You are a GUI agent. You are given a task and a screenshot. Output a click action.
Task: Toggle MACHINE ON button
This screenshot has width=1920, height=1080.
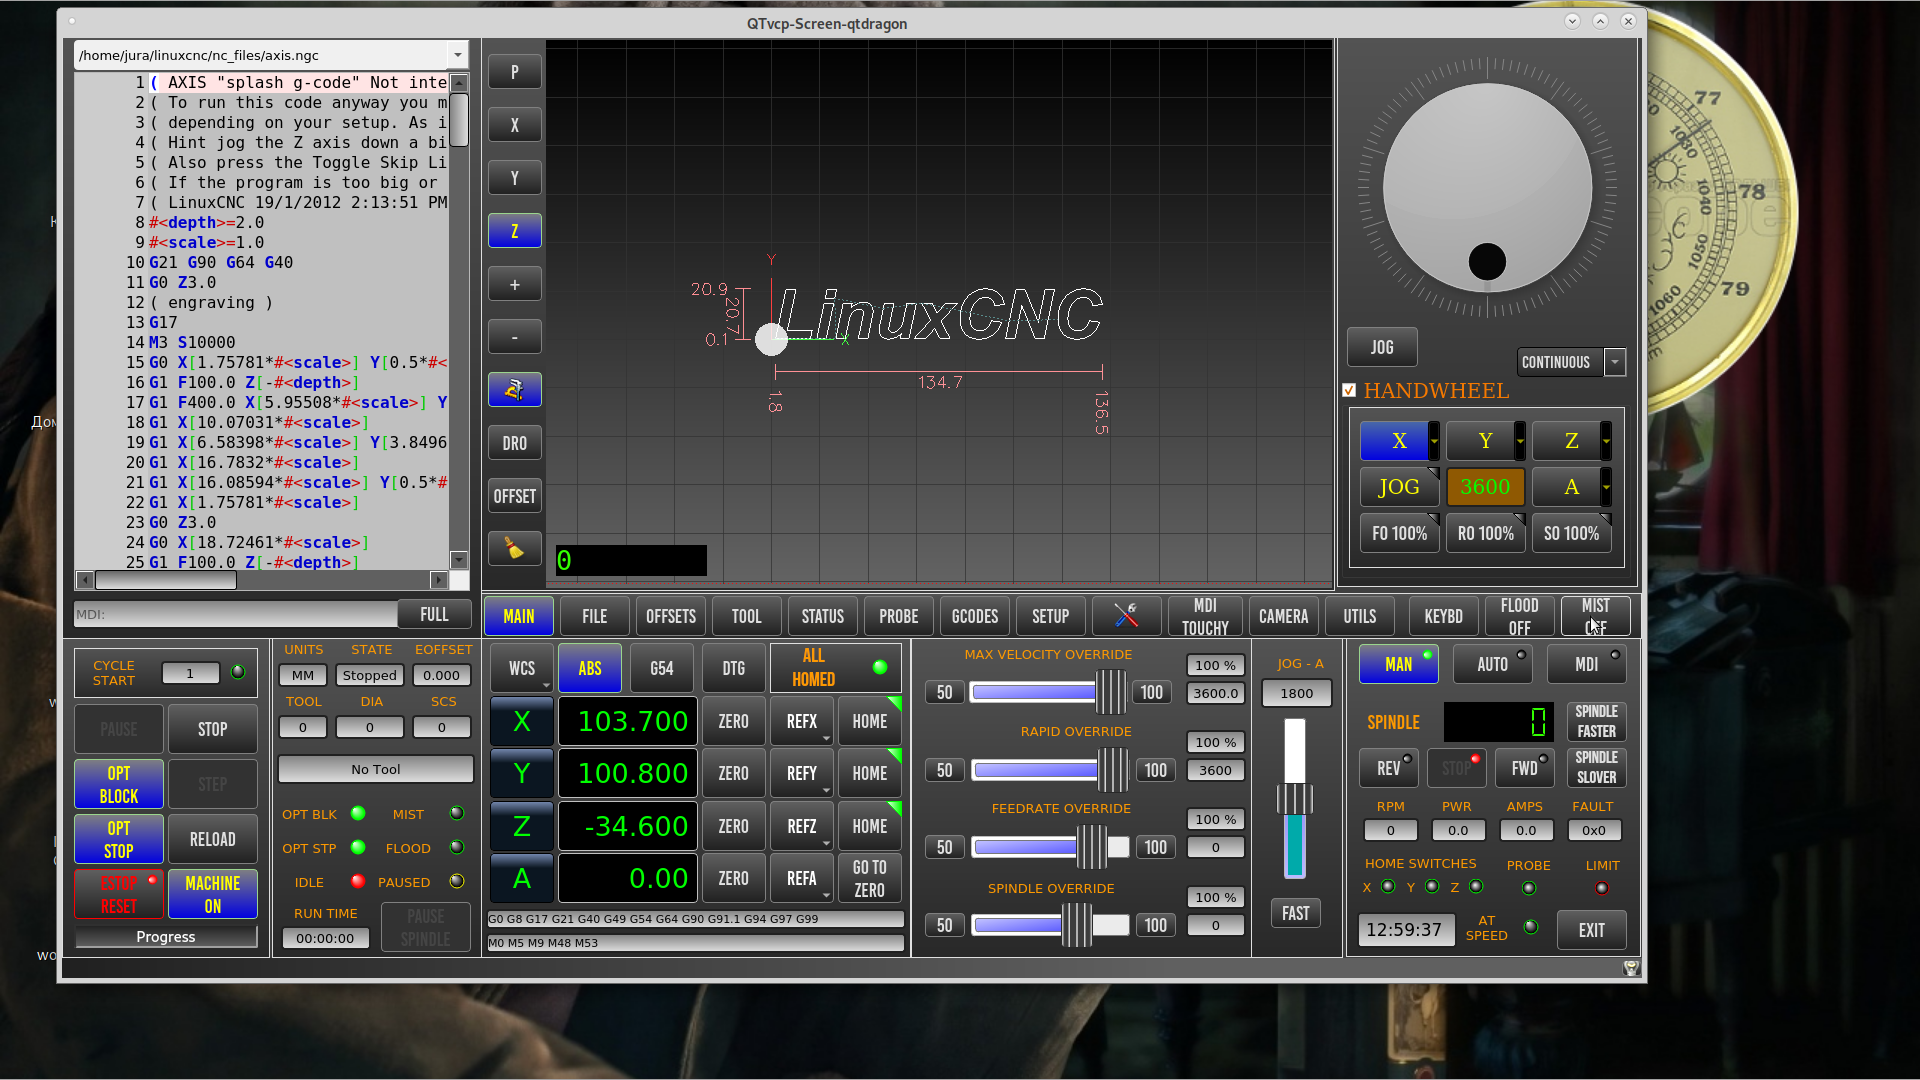tap(213, 894)
